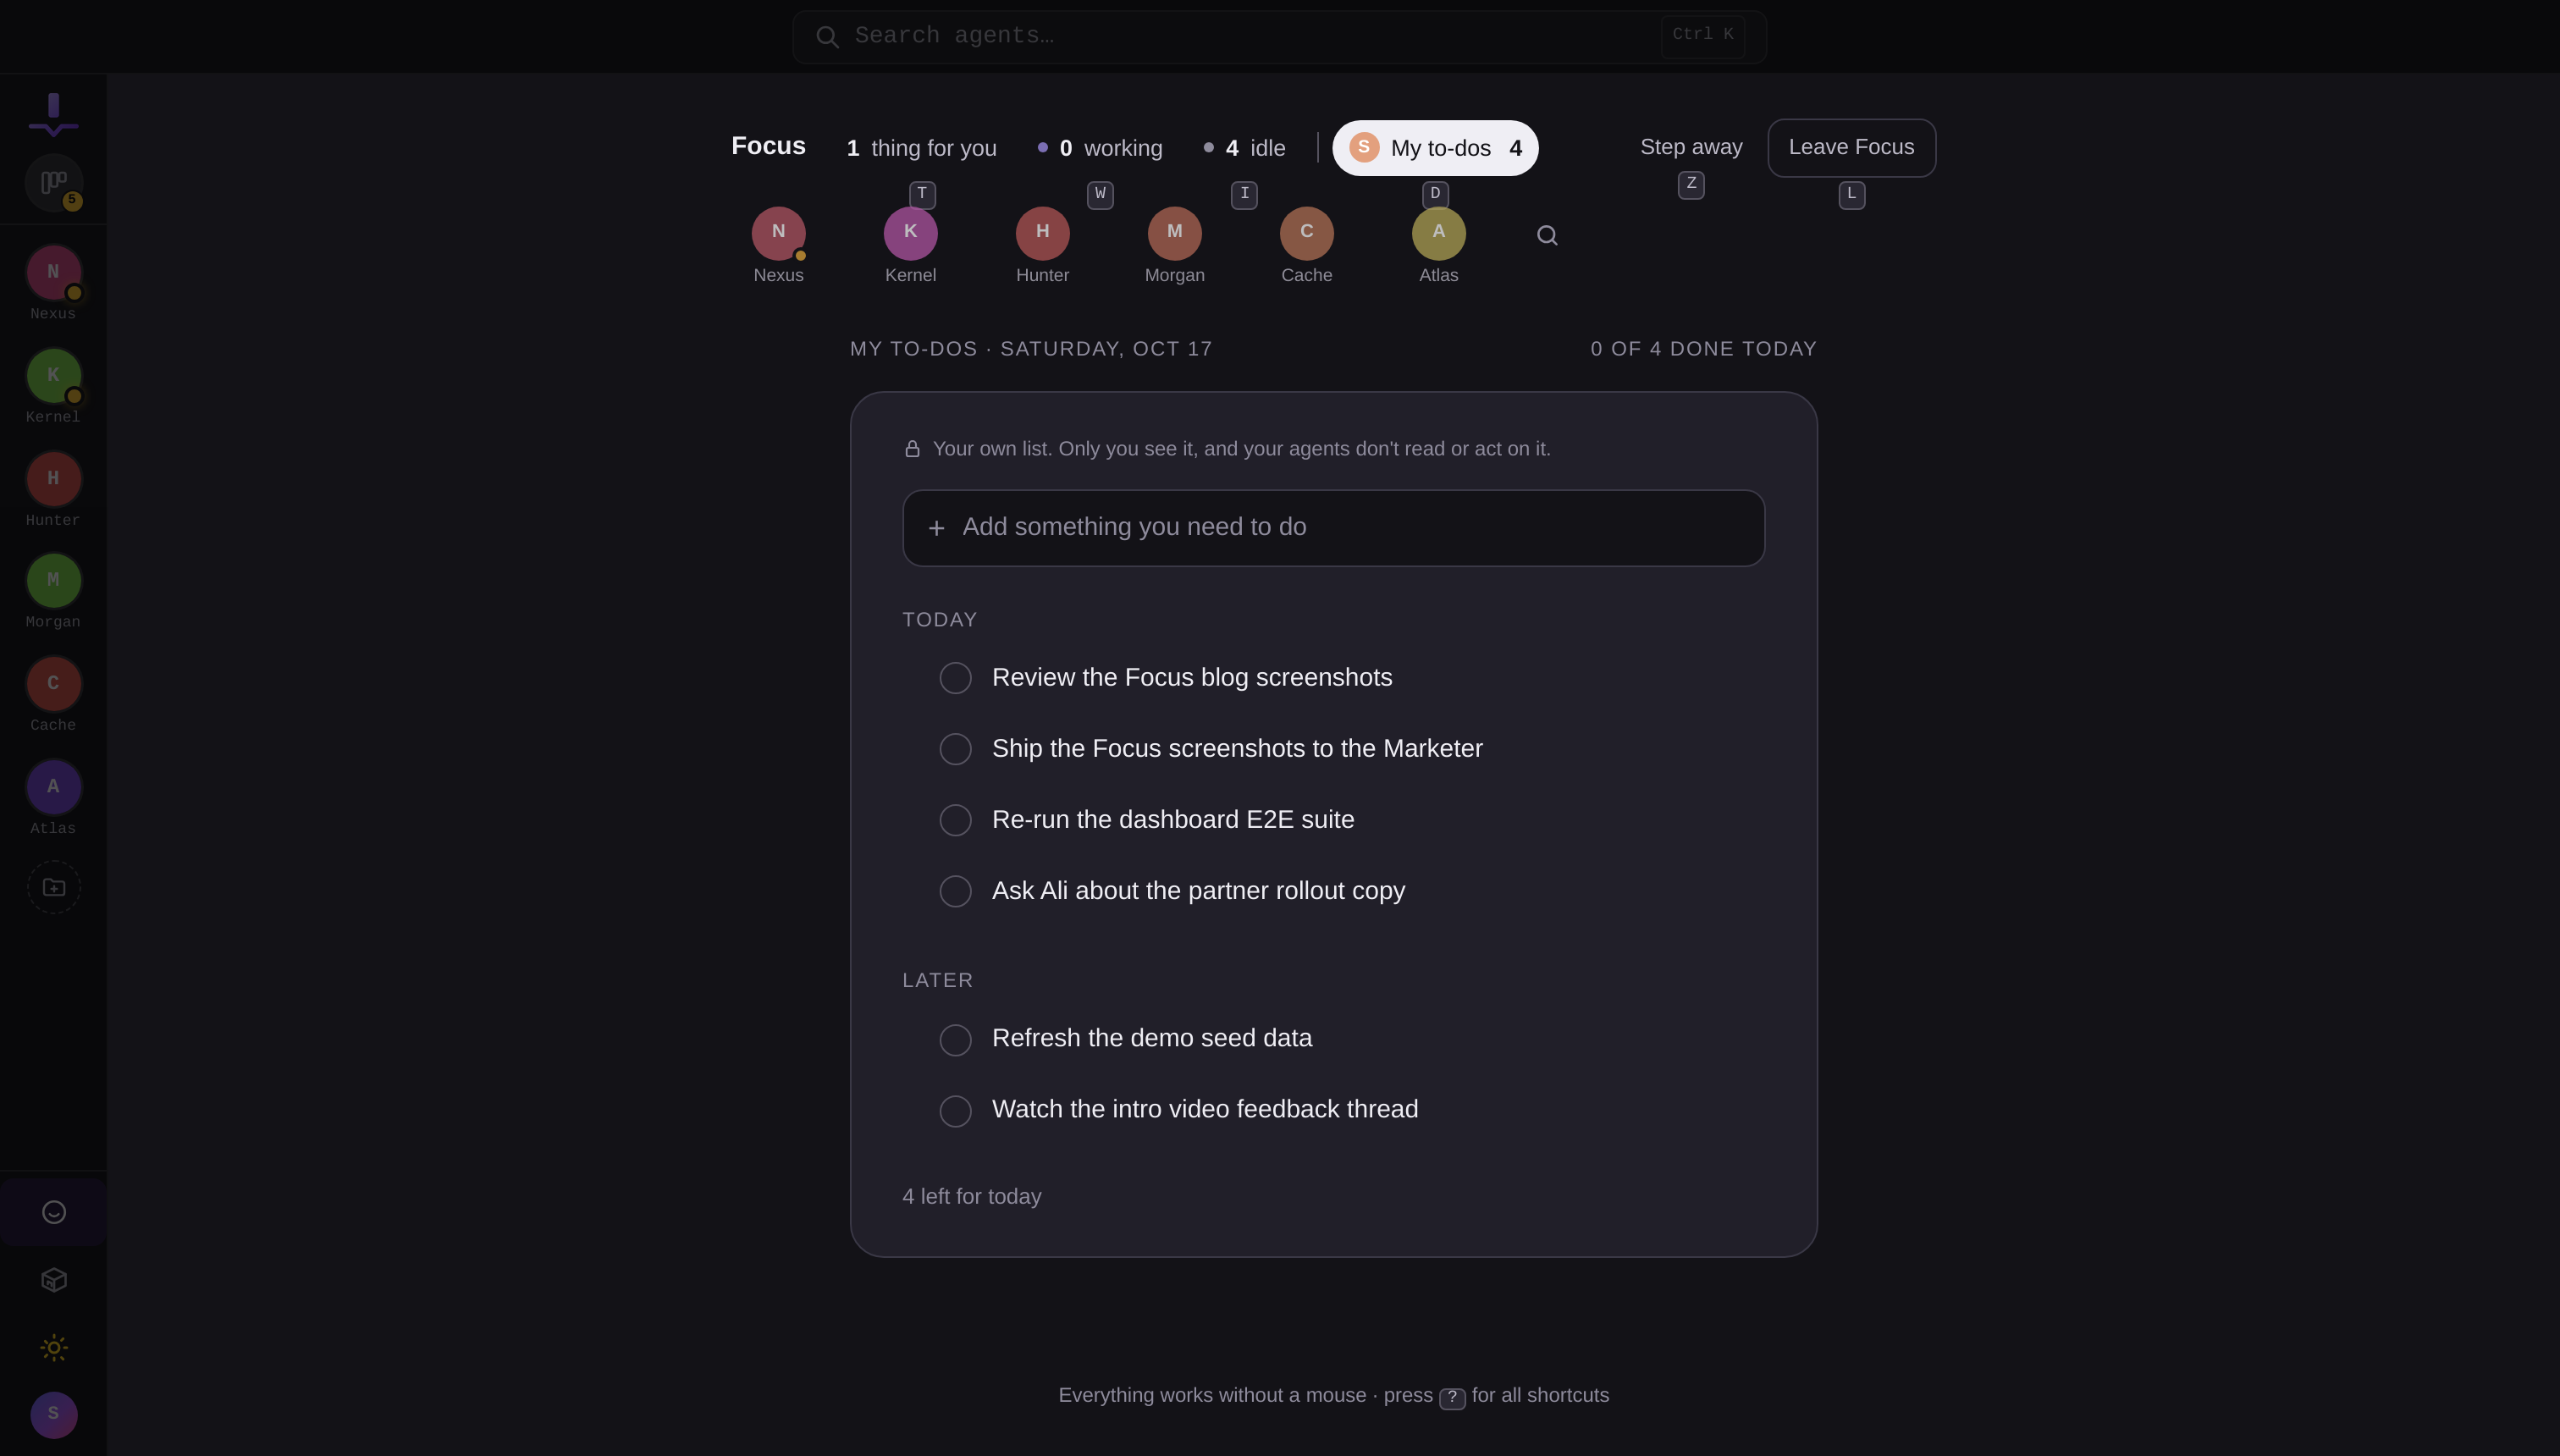Screen dimensions: 2560x1456
Task: Click the 'Re-run the dashboard E2E suite' text
Action: [1173, 820]
